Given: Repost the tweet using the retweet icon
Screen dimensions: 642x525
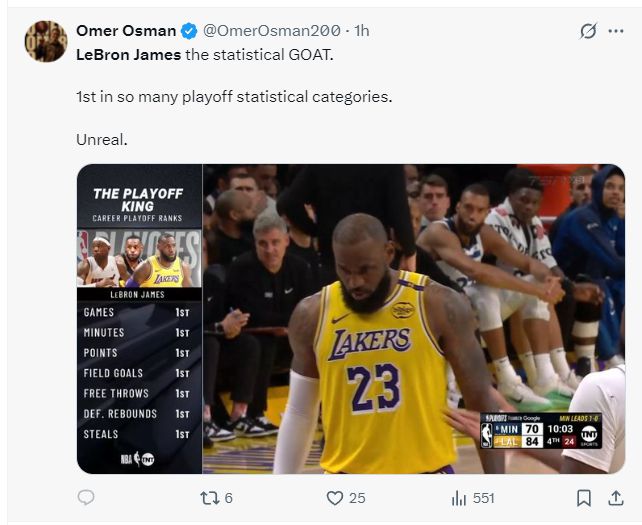Looking at the screenshot, I should pos(210,497).
